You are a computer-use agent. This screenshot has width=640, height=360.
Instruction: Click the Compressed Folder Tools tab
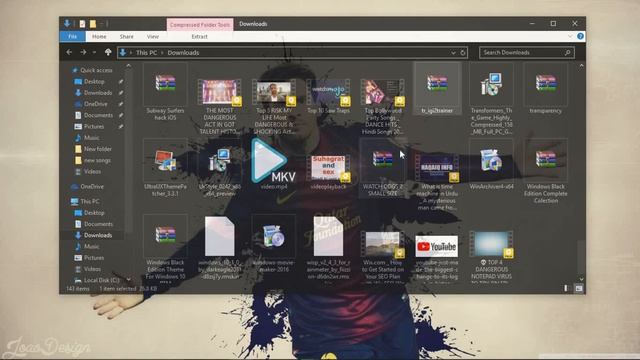(200, 24)
